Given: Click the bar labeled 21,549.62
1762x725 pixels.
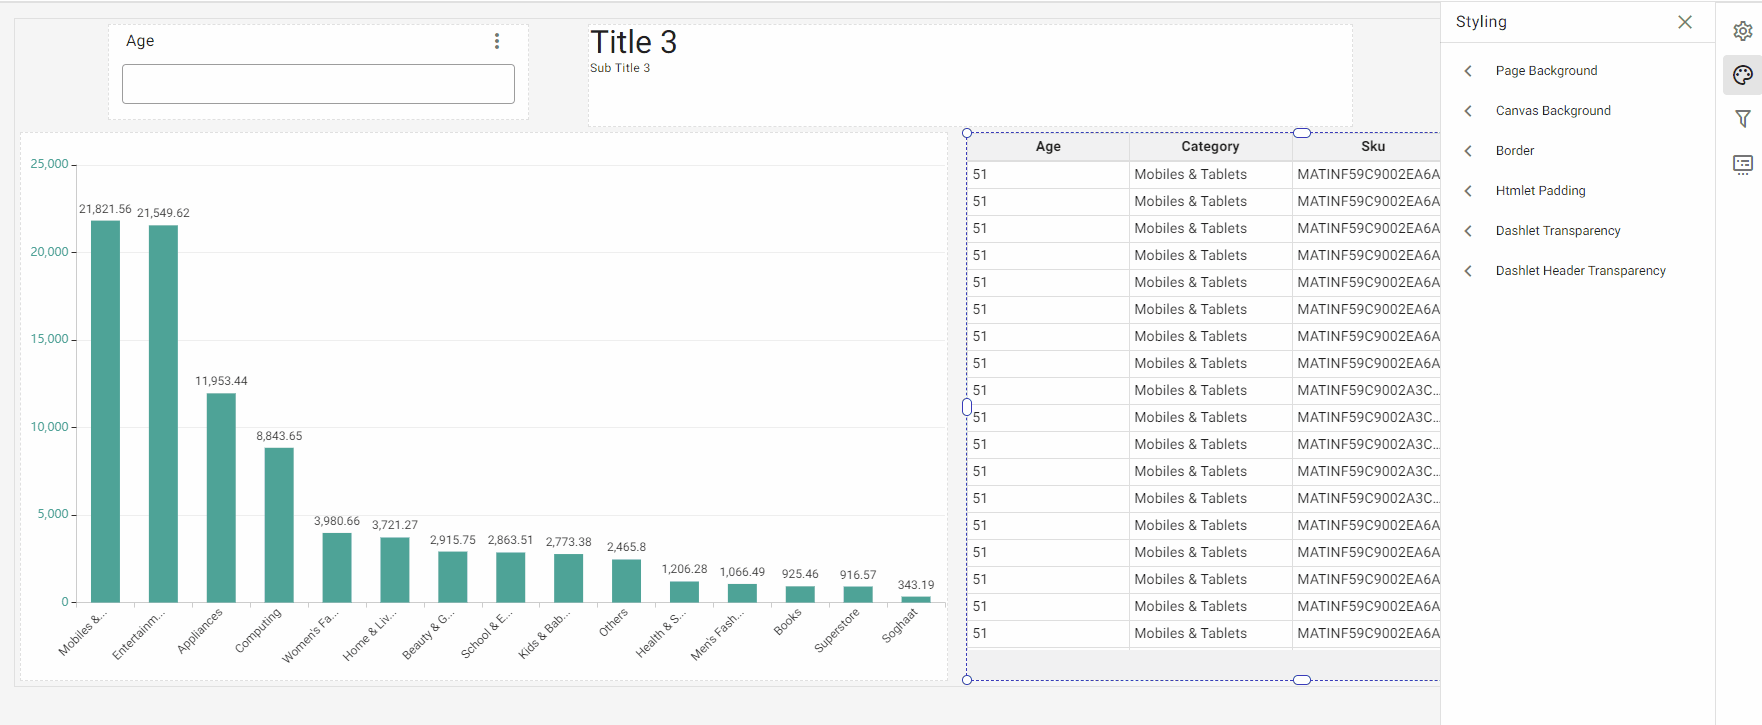Looking at the screenshot, I should click(x=163, y=414).
